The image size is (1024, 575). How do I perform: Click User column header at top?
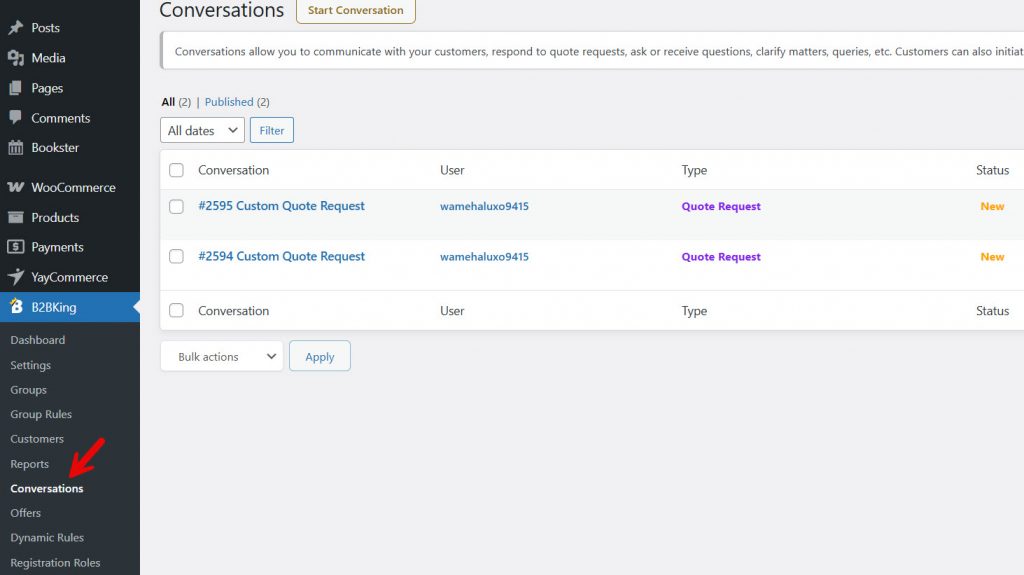click(x=452, y=170)
